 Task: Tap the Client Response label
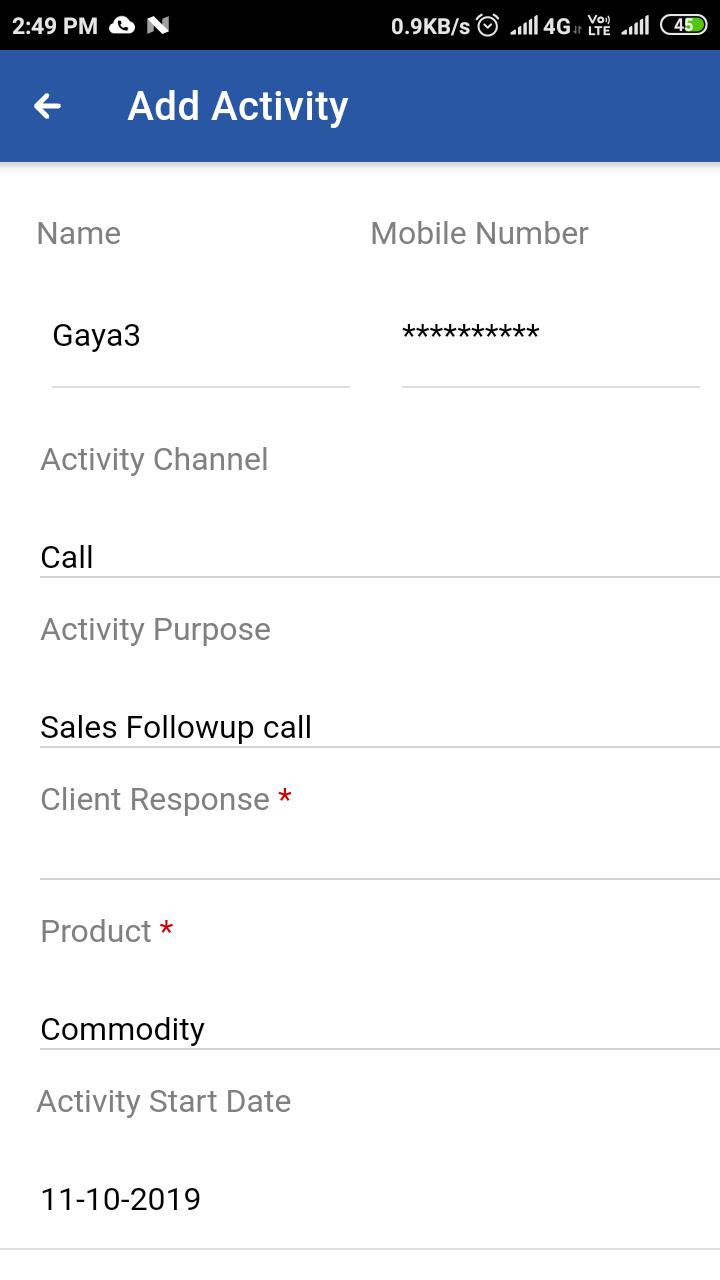pos(155,799)
